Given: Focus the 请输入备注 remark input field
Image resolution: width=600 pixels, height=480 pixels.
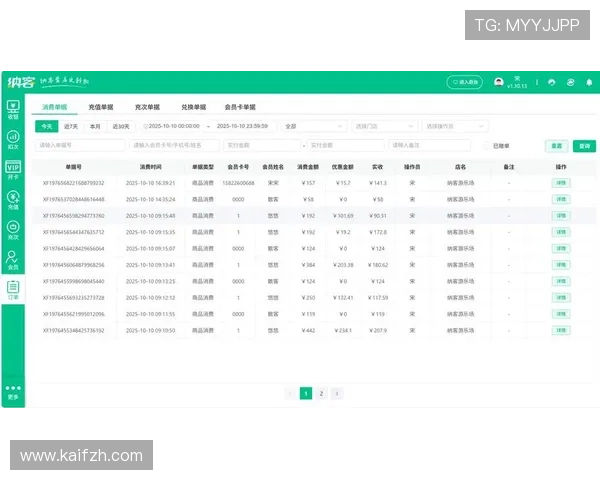Looking at the screenshot, I should tap(430, 145).
